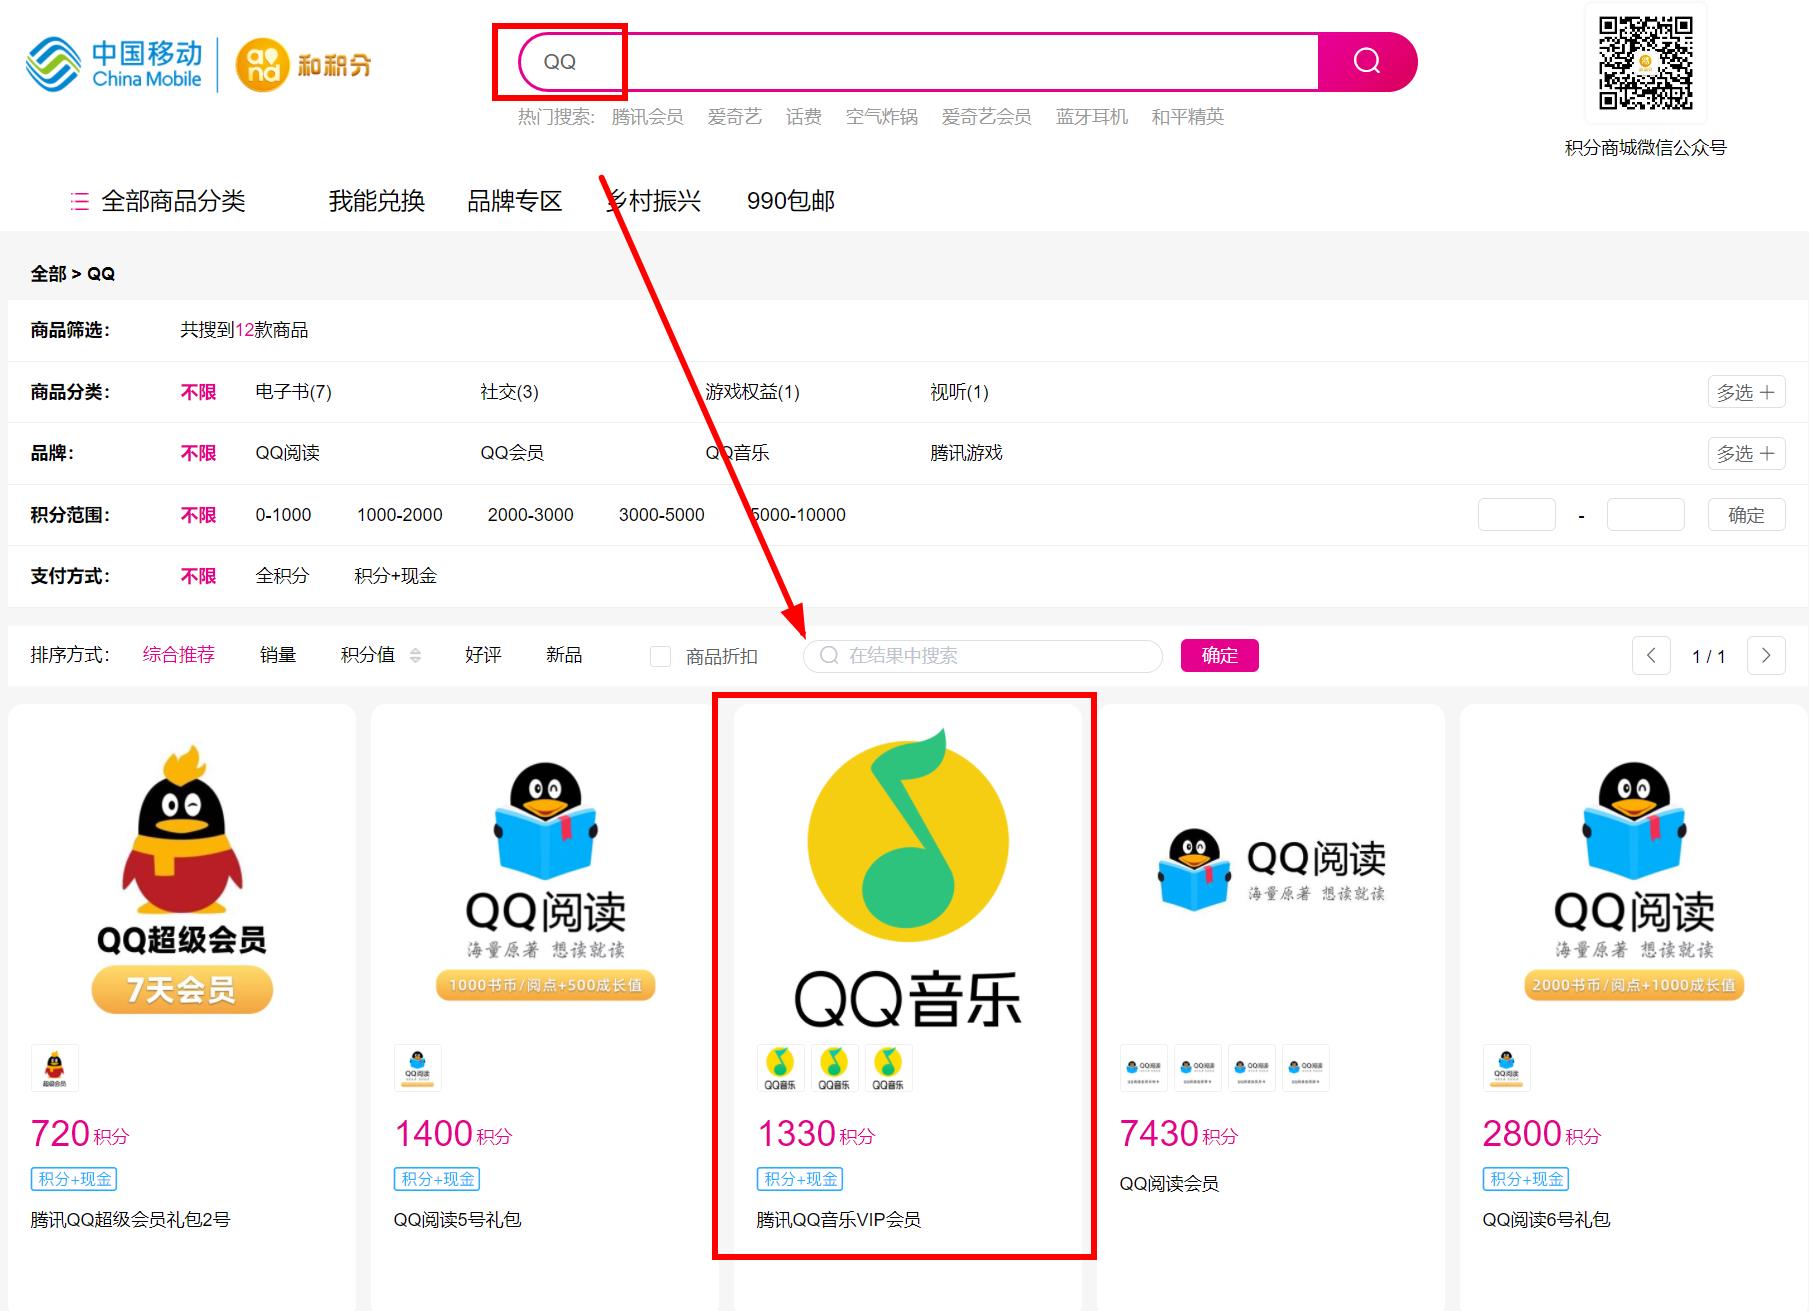The height and width of the screenshot is (1311, 1809).
Task: Select points range 2000-3000
Action: point(531,515)
